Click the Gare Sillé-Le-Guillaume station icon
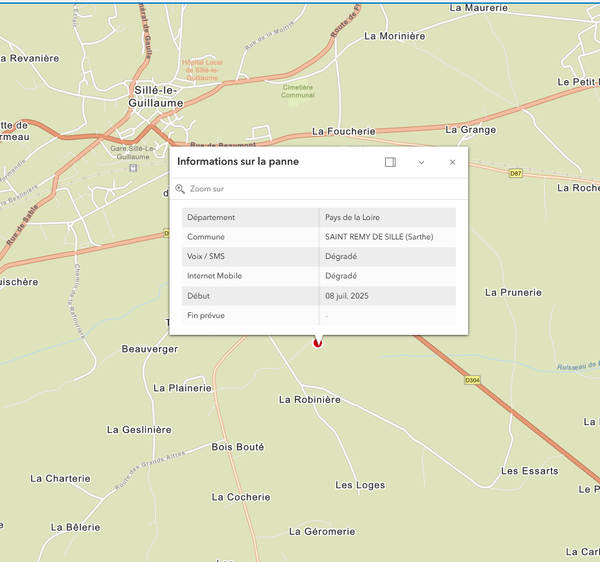The image size is (600, 562). [133, 168]
